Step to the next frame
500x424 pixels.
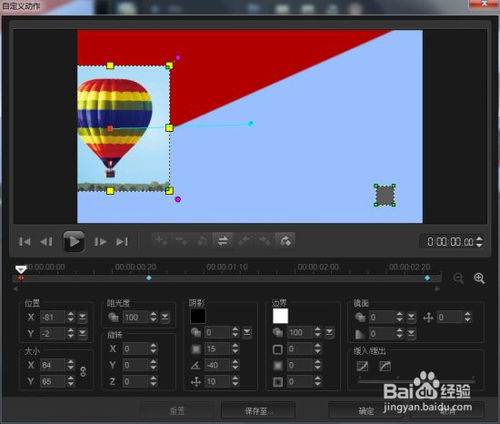[x=100, y=241]
